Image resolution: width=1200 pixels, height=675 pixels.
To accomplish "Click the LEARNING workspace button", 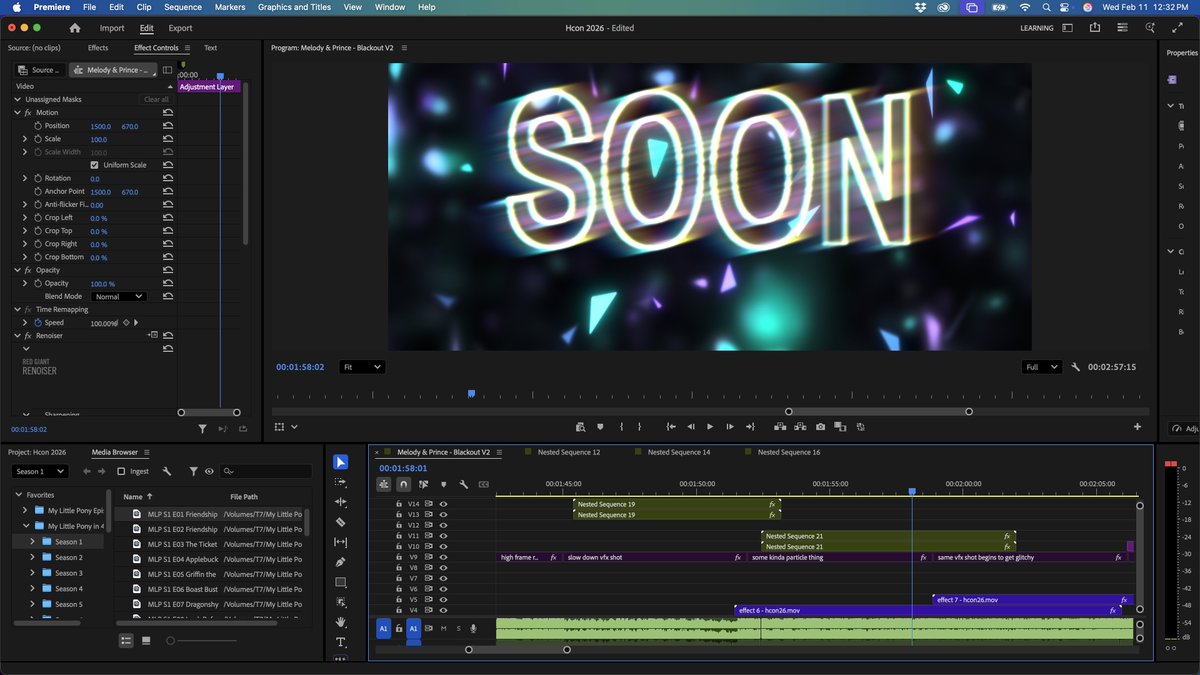I will 1037,28.
